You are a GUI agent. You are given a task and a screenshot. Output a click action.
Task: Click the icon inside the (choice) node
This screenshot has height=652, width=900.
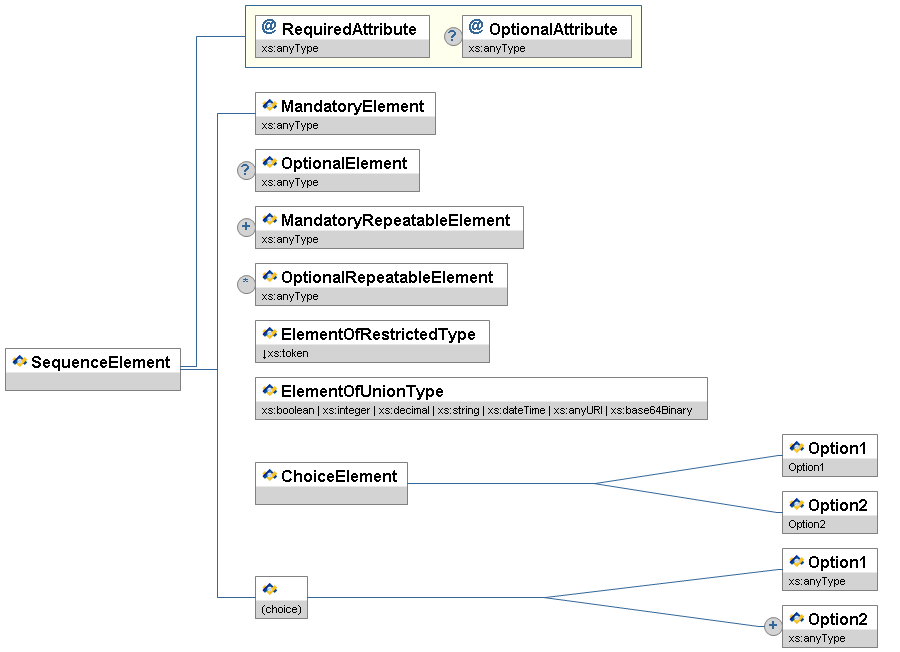(x=269, y=589)
